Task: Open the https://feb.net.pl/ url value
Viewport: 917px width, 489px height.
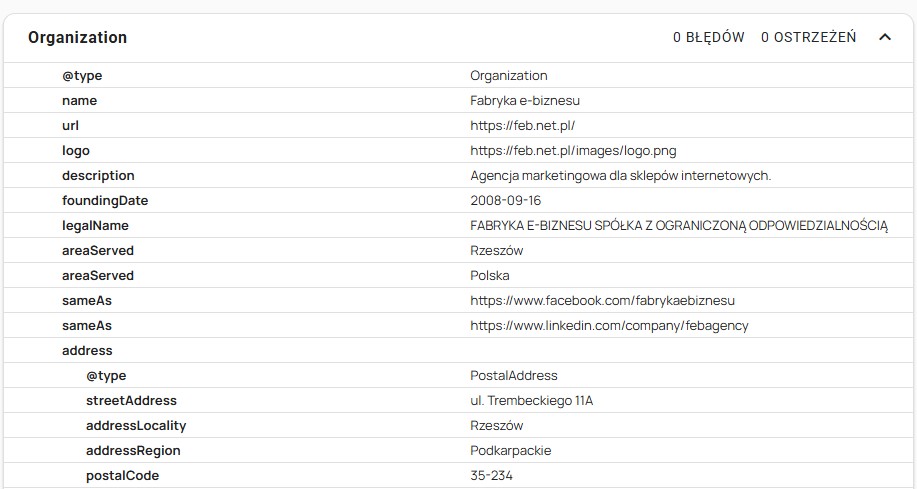Action: point(522,126)
